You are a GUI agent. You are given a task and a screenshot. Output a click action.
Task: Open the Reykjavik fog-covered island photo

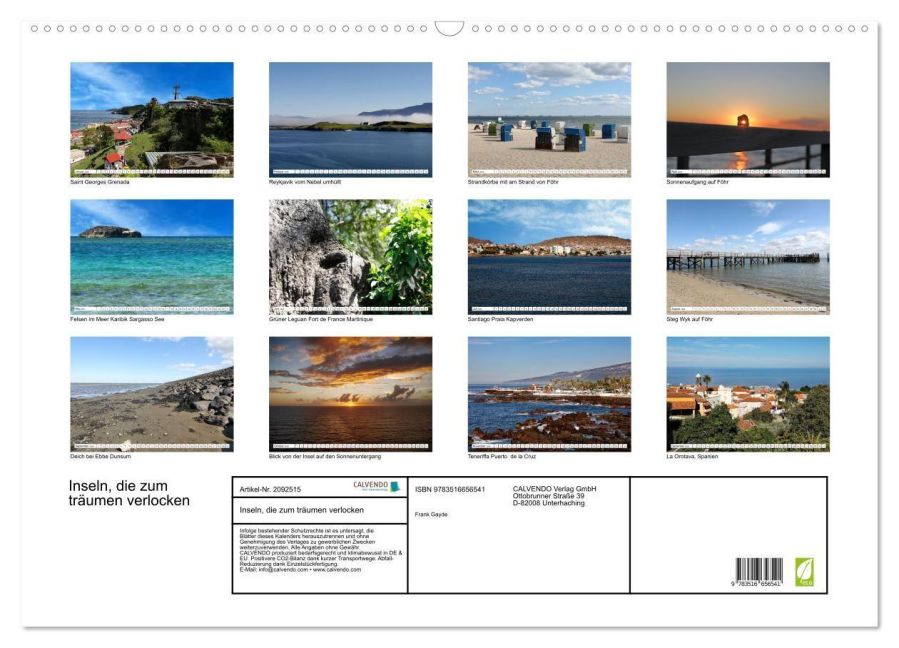point(350,119)
